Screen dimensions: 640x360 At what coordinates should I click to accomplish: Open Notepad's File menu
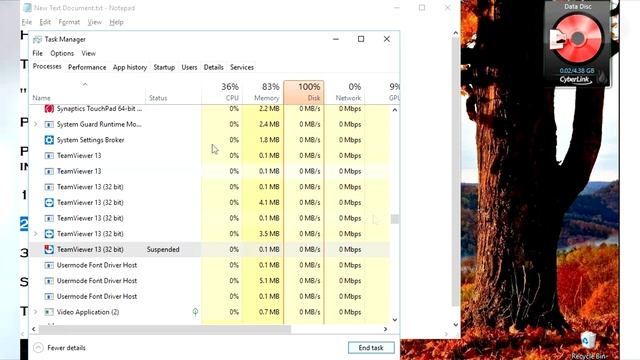27,22
